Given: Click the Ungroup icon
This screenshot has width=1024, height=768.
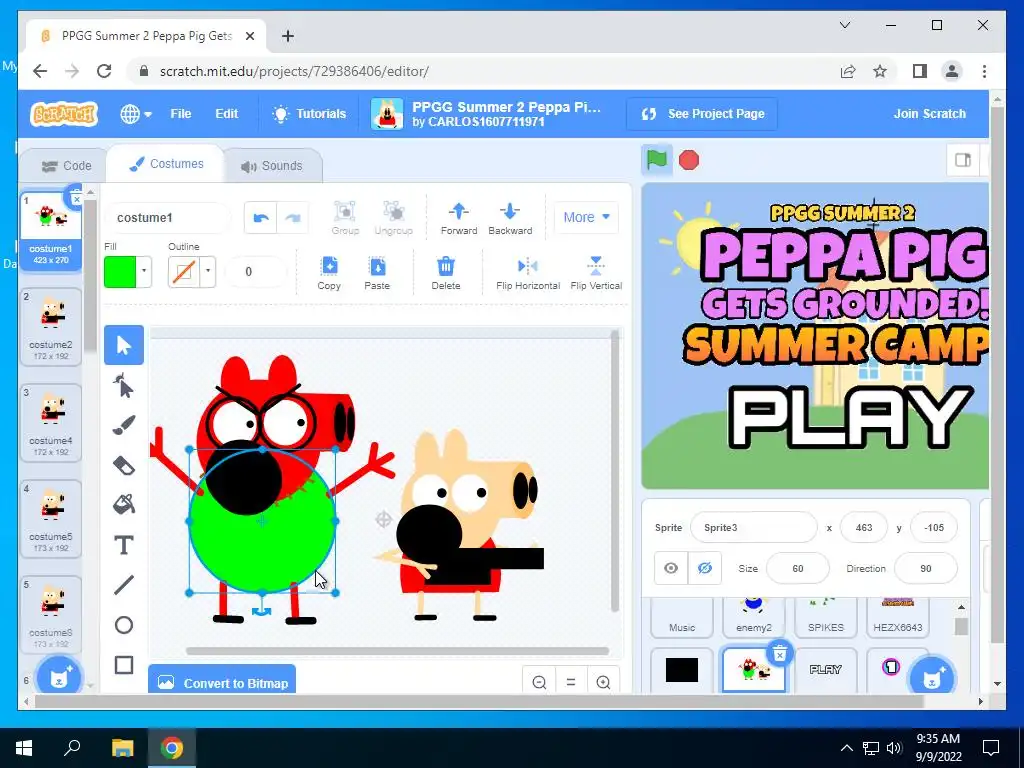Looking at the screenshot, I should point(393,217).
